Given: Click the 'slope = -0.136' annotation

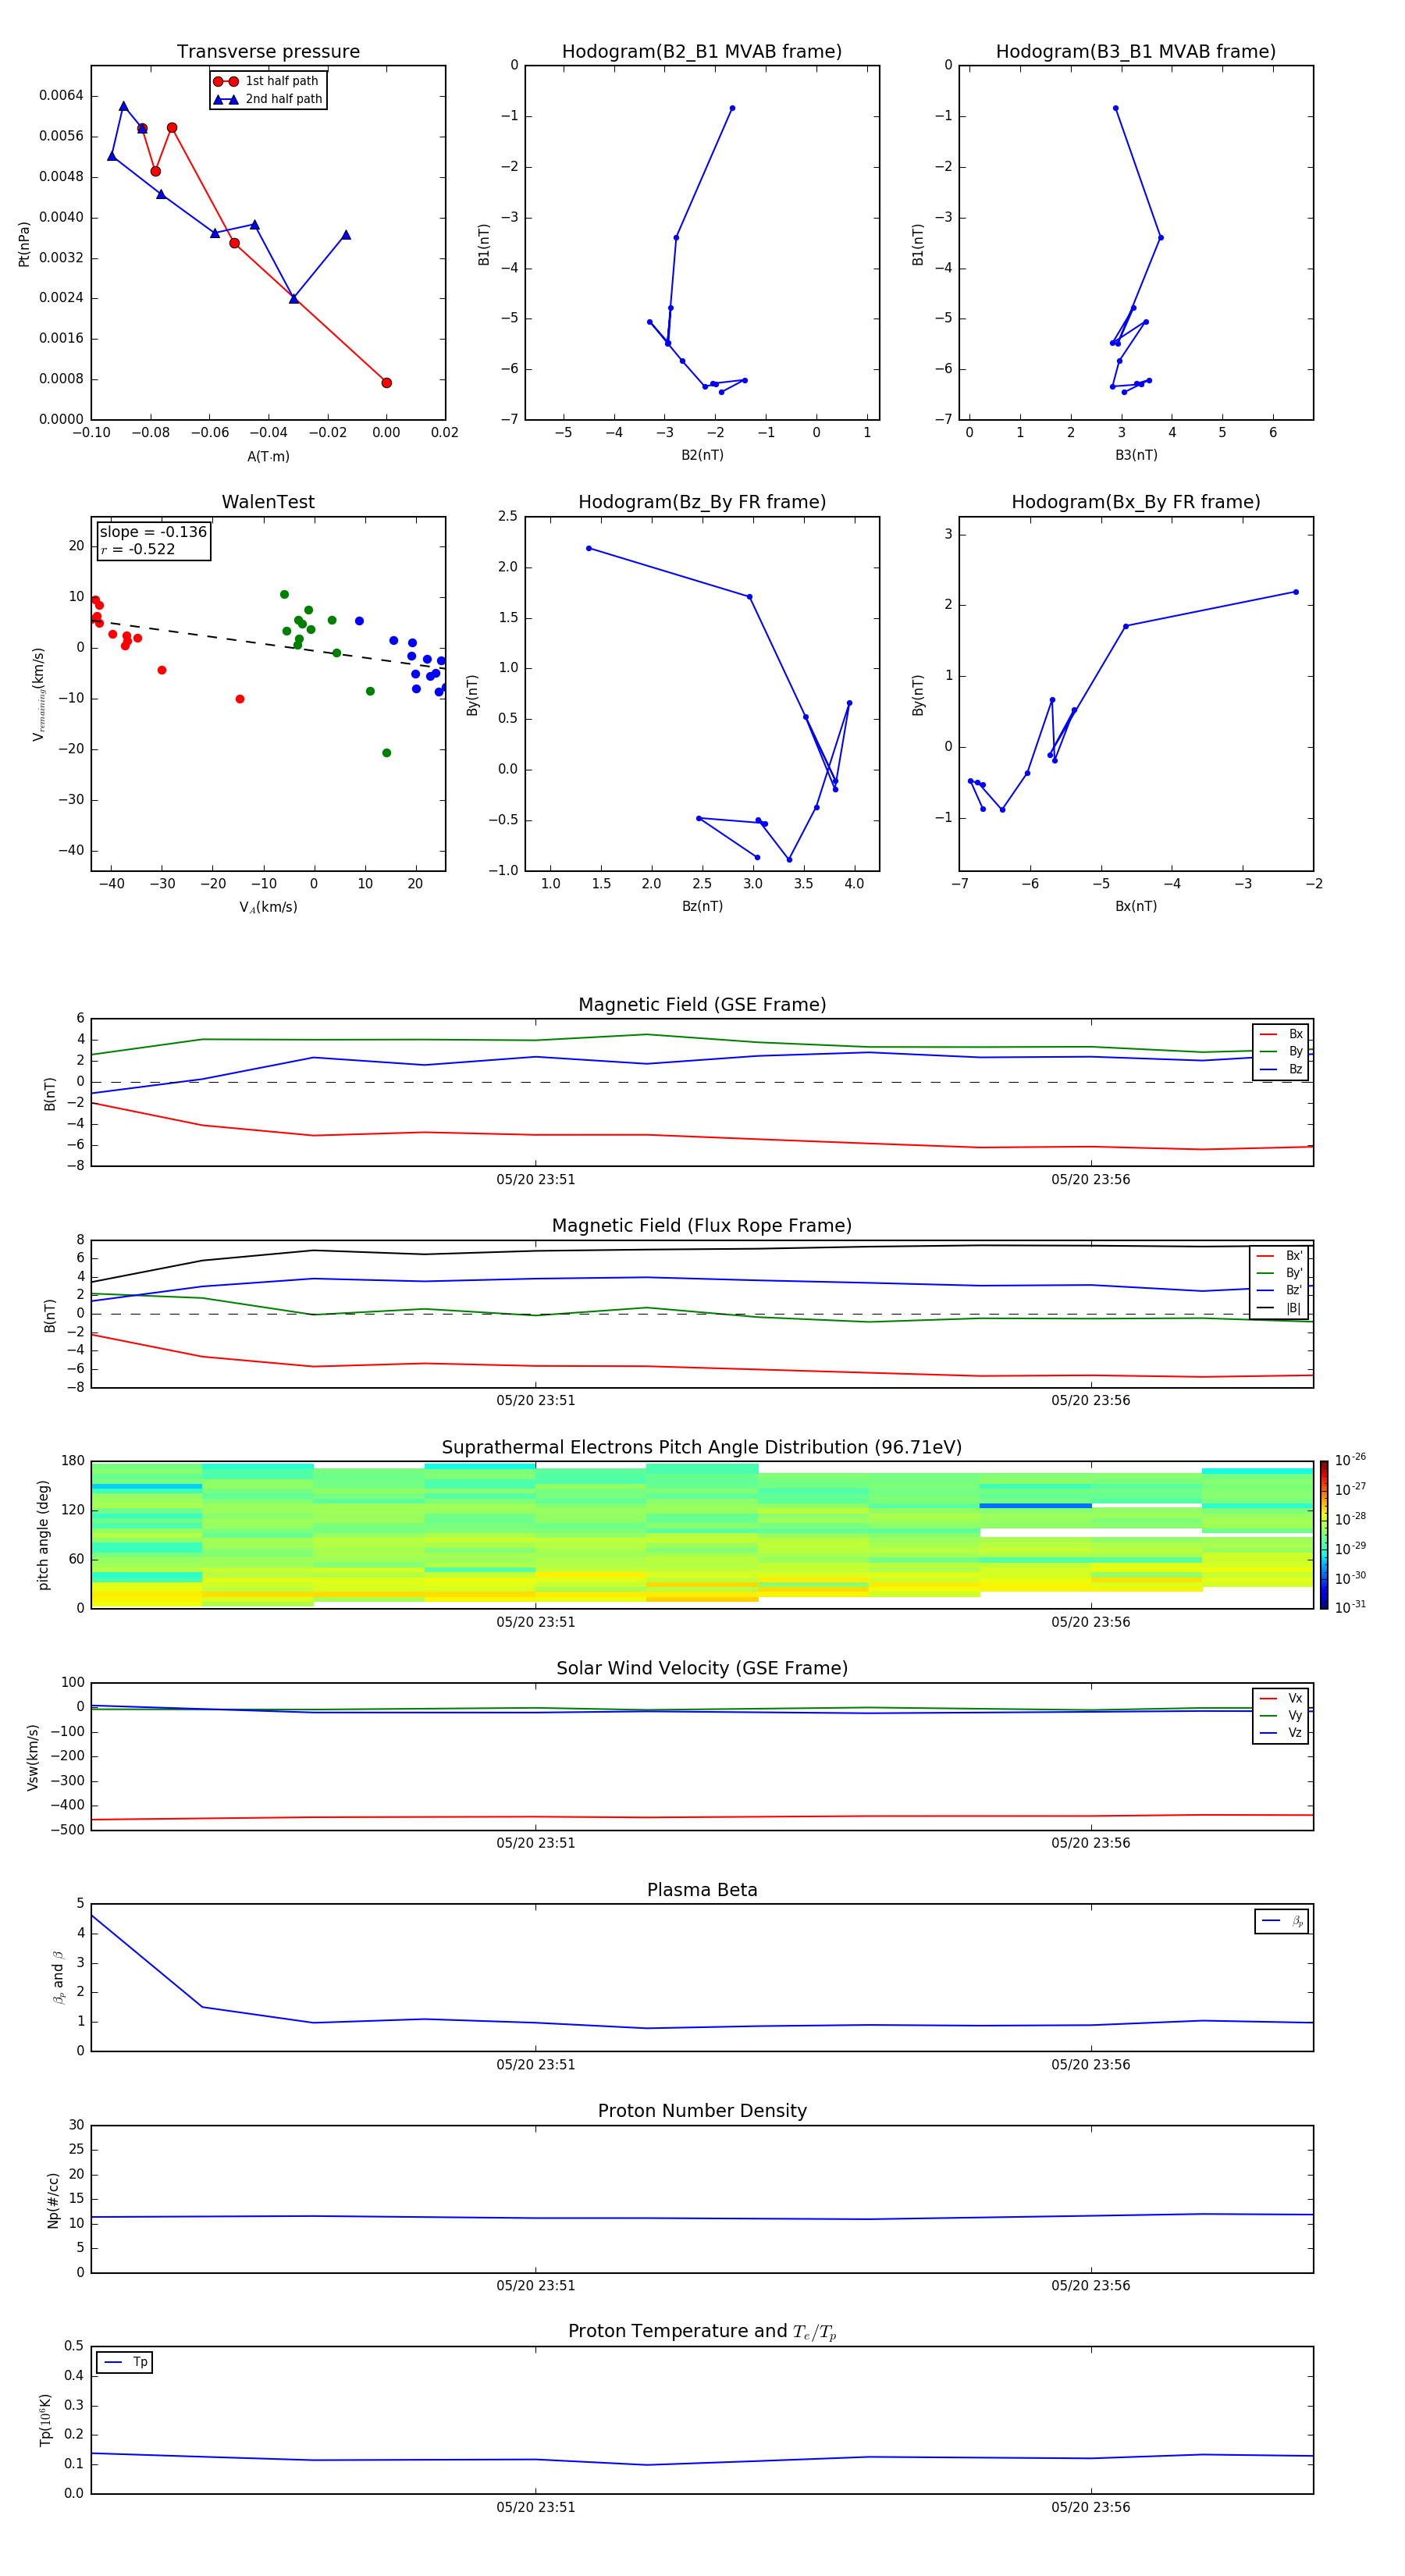Looking at the screenshot, I should pyautogui.click(x=153, y=532).
